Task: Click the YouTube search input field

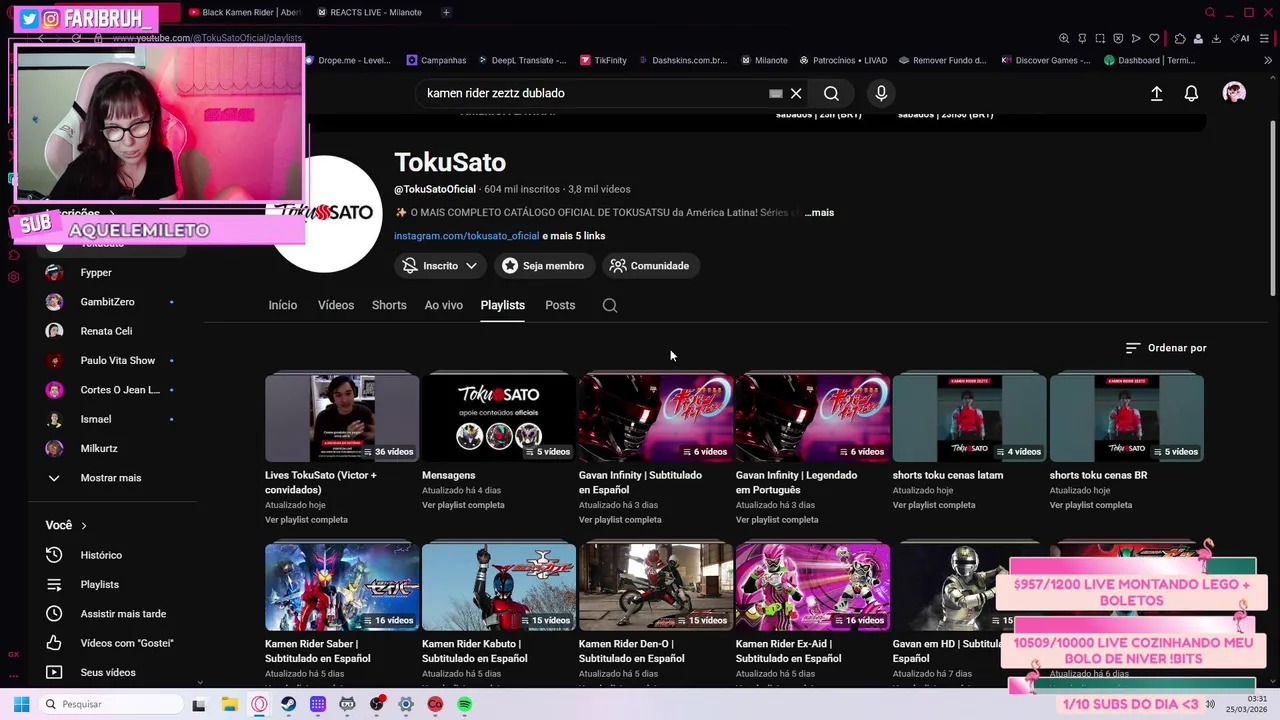Action: point(595,93)
